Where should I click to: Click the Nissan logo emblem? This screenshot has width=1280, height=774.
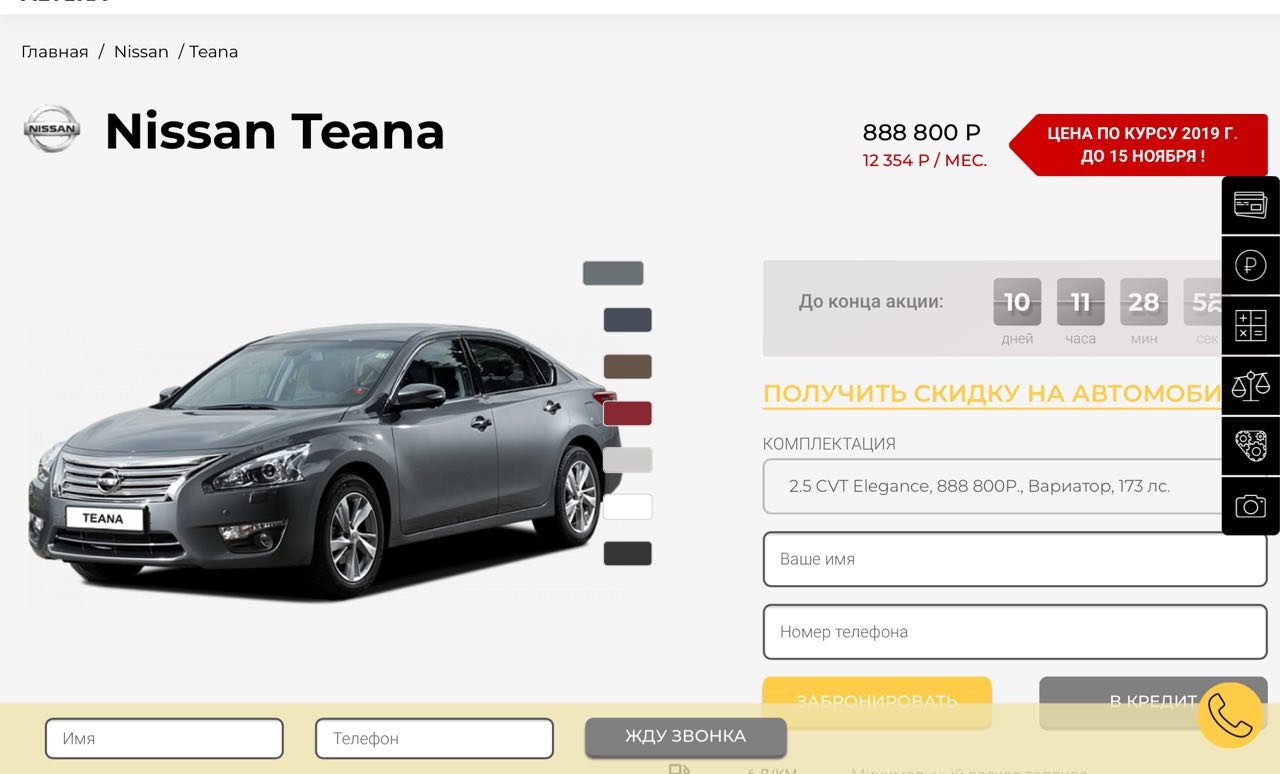[x=52, y=129]
